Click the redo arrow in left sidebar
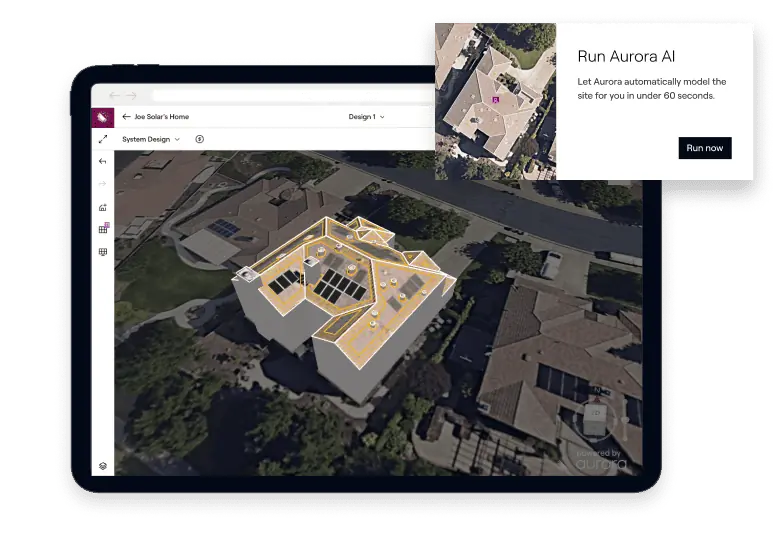Viewport: 778px width, 557px height. pos(102,184)
